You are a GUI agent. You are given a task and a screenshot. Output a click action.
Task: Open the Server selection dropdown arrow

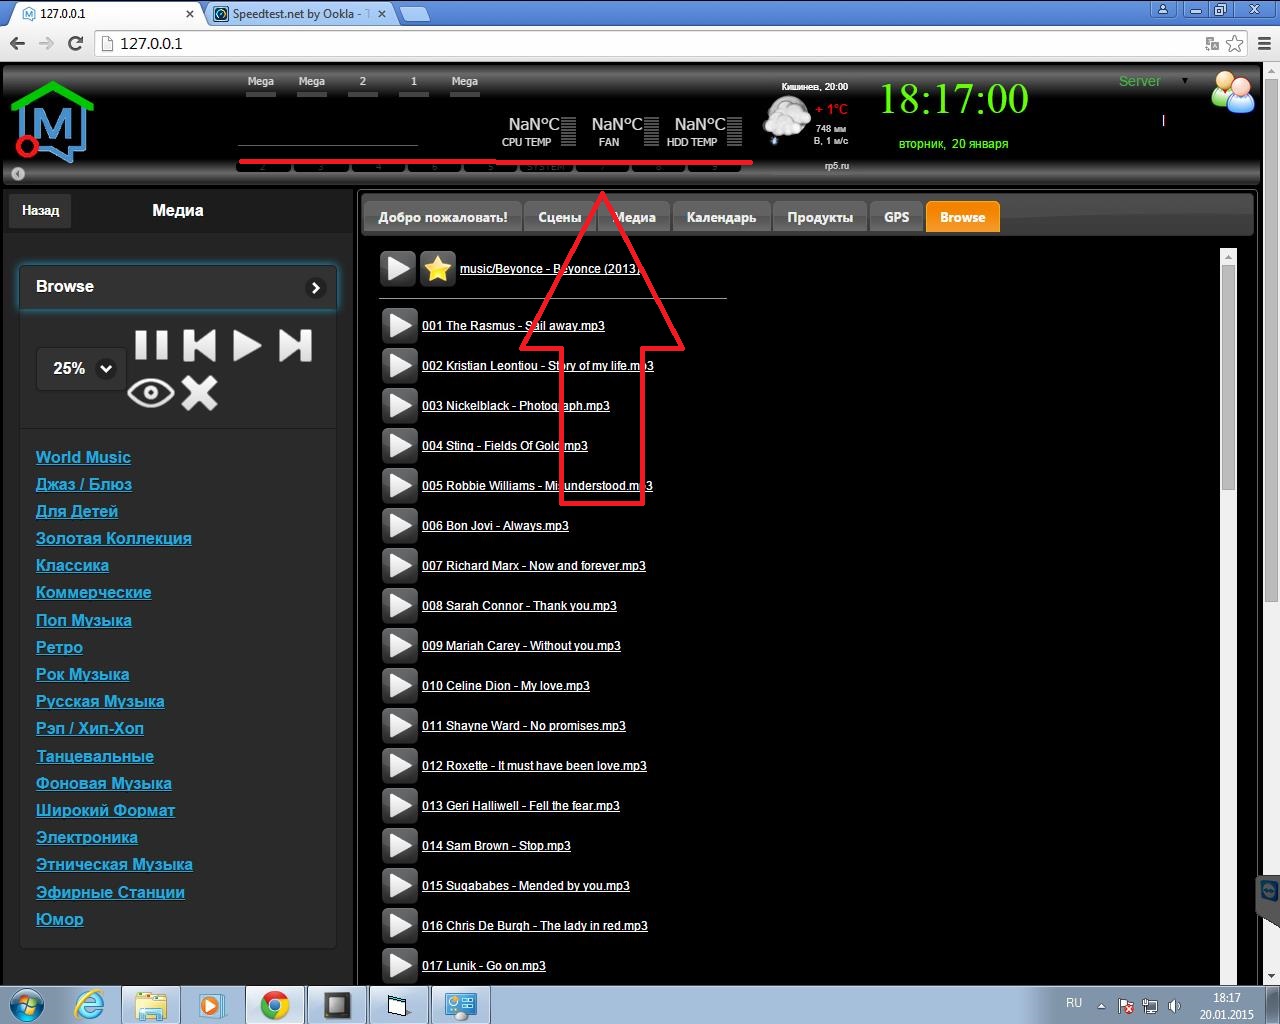(1184, 81)
